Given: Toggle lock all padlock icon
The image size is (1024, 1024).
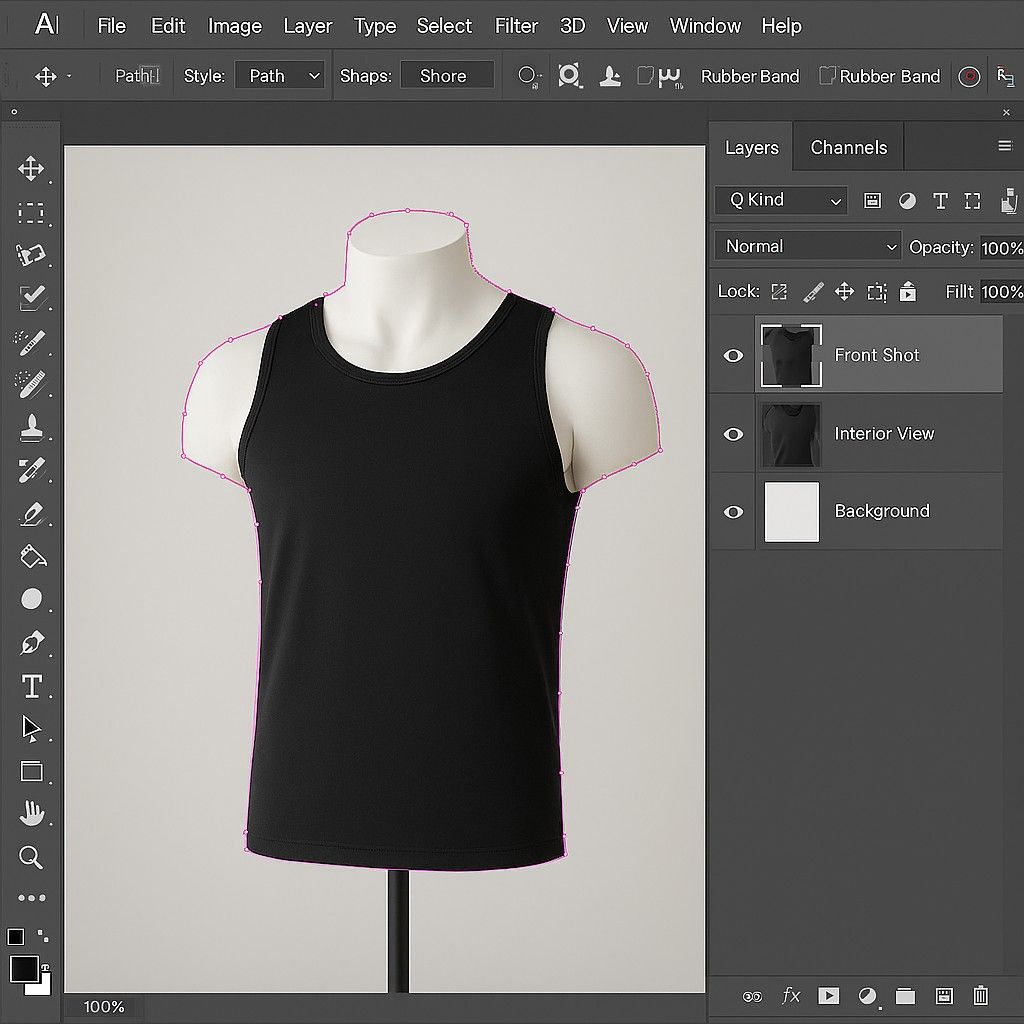Looking at the screenshot, I should point(908,291).
